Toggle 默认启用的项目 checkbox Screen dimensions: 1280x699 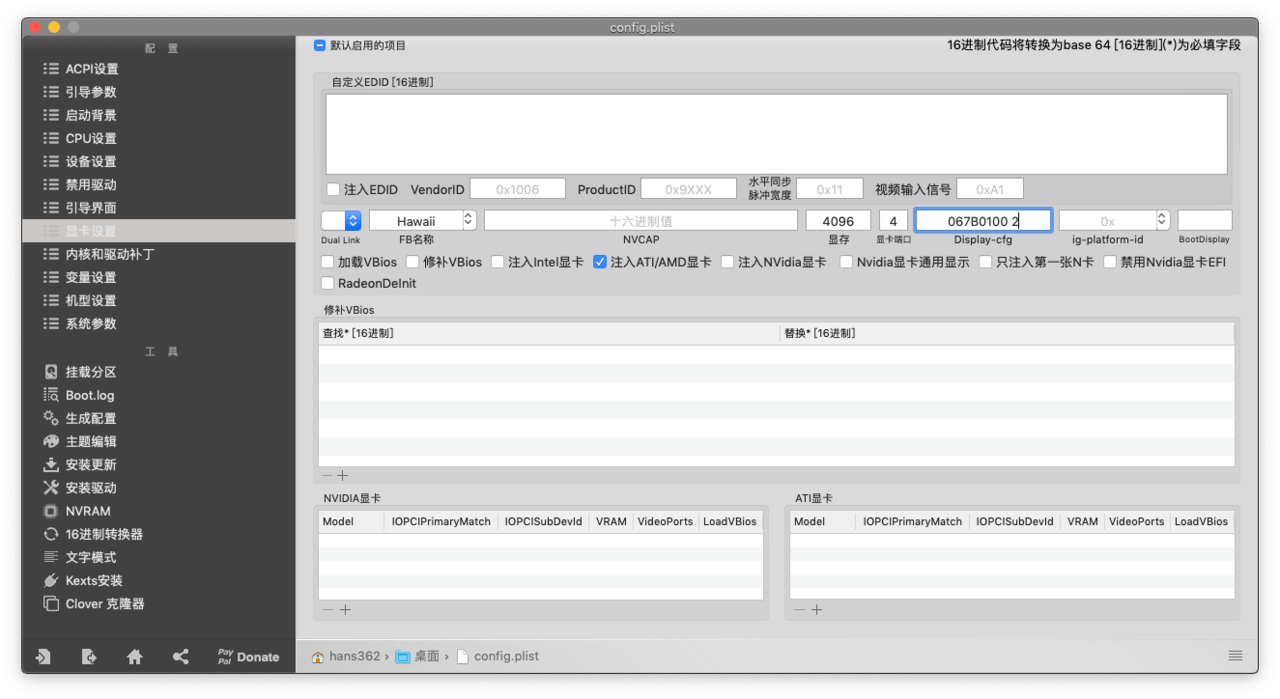[x=320, y=45]
